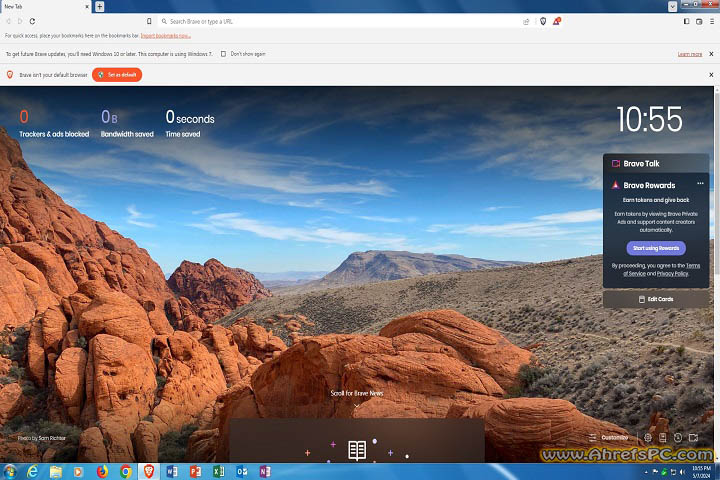Show hidden system tray icons
Viewport: 720px width, 480px height.
pos(646,472)
